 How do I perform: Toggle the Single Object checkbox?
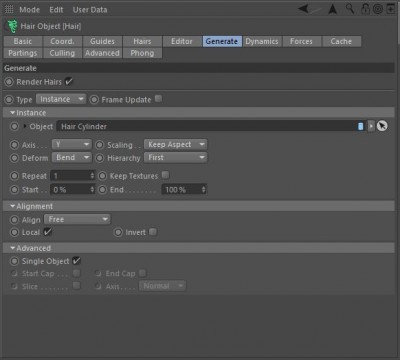pyautogui.click(x=77, y=261)
